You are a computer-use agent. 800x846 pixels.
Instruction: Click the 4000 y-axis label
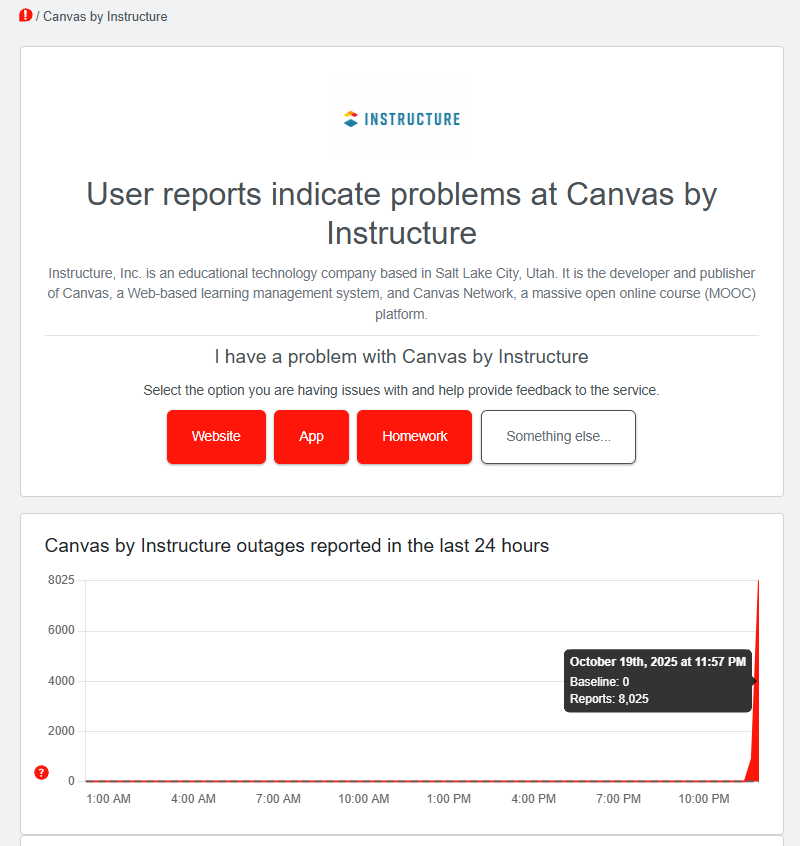pyautogui.click(x=61, y=681)
